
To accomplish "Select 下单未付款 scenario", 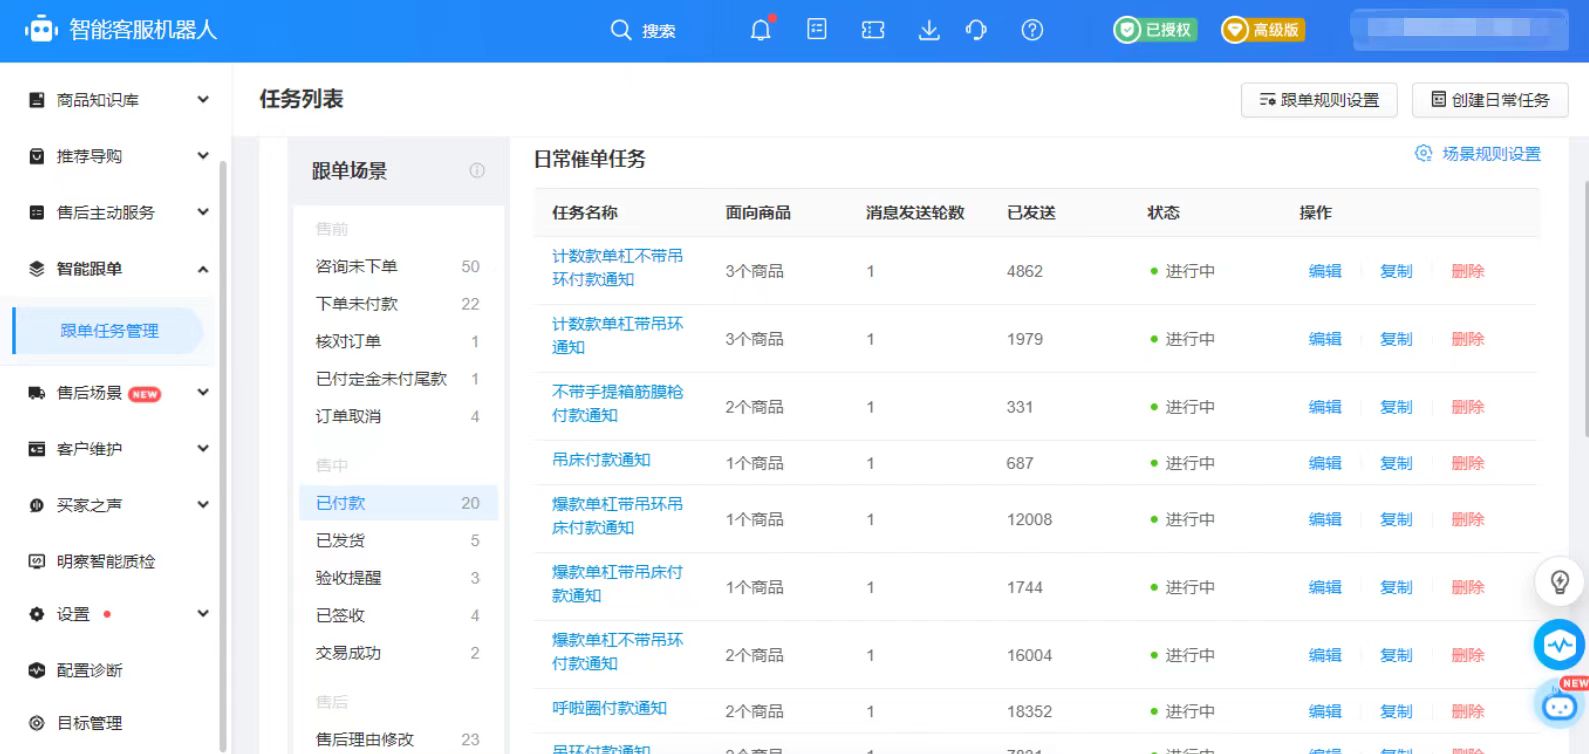I will (398, 304).
